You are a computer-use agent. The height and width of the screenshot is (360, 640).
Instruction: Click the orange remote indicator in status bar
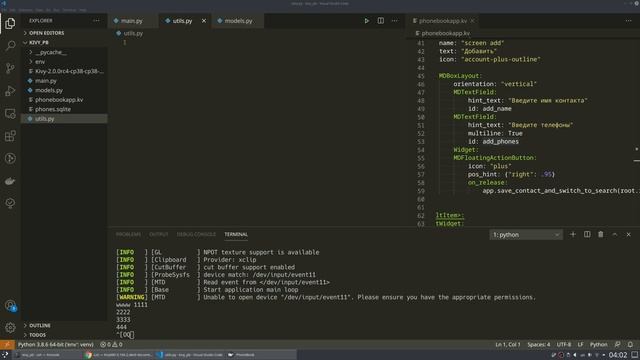7,344
